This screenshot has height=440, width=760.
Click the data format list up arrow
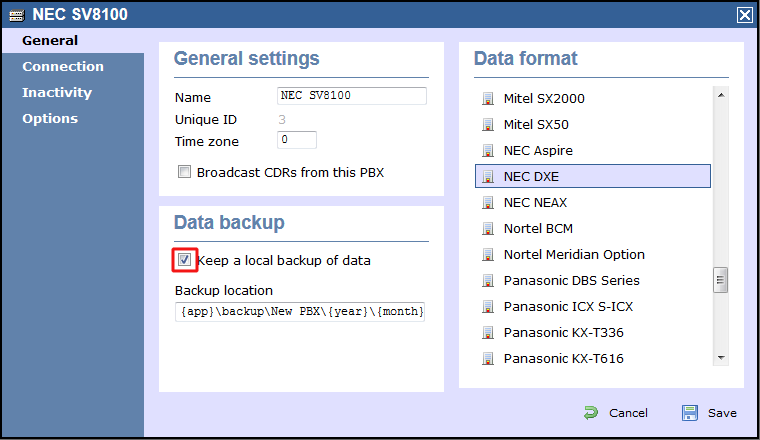[x=721, y=95]
